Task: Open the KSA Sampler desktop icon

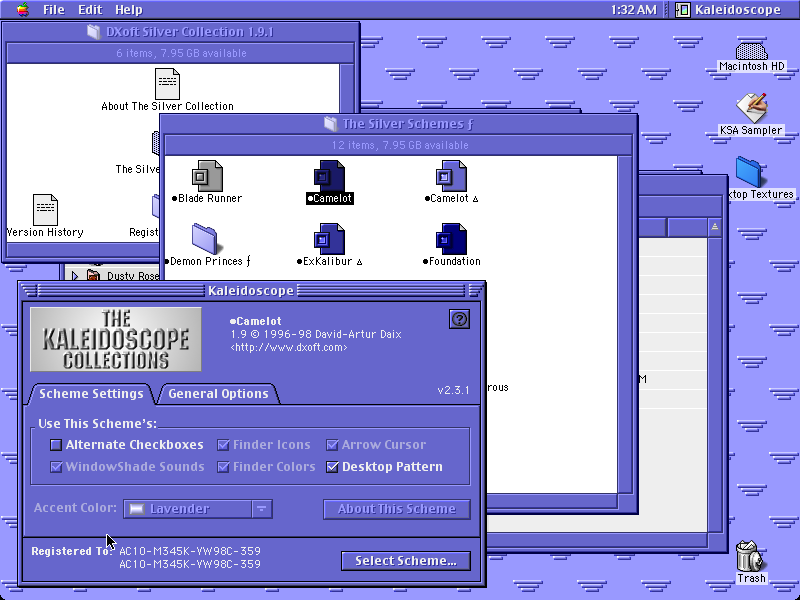Action: pos(751,107)
